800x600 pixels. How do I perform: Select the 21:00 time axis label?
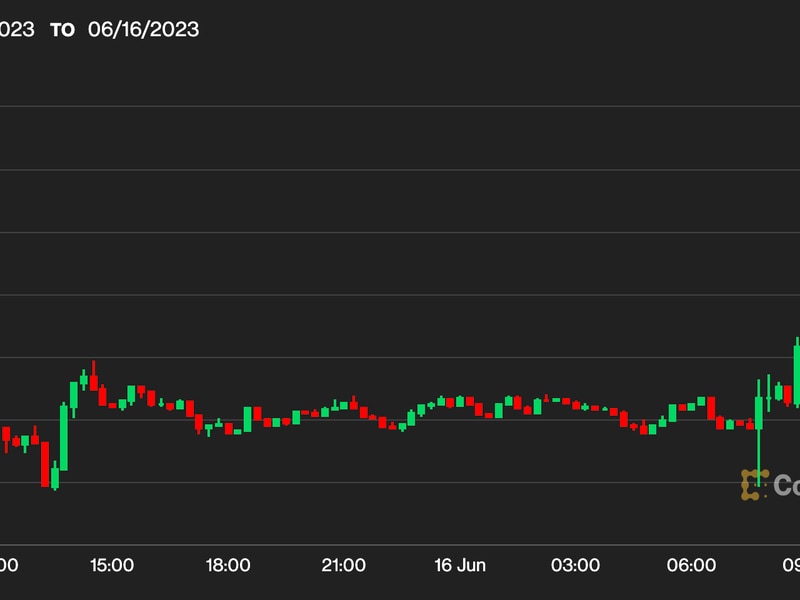tap(343, 565)
